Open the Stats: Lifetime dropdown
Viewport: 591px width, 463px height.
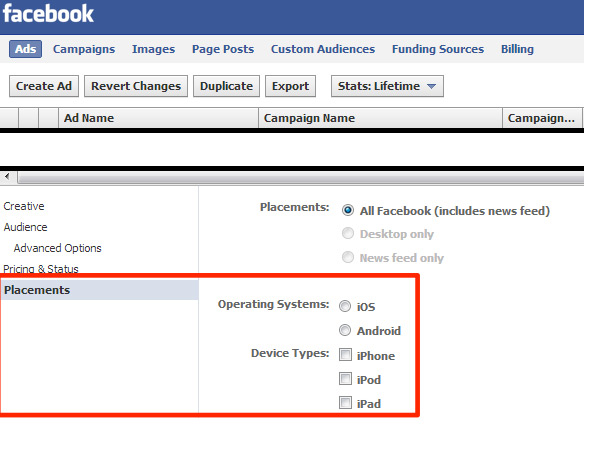click(387, 86)
